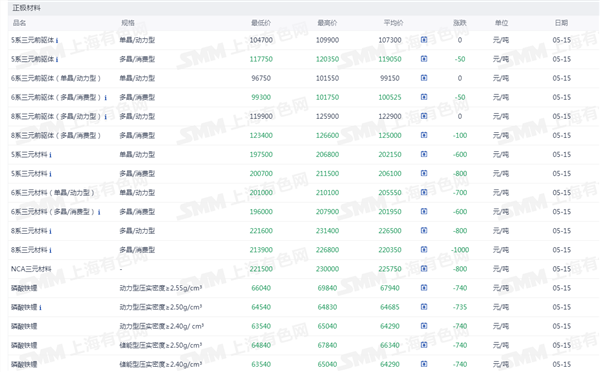Open the 8系三元前驱体(多晶/动力型) product name
The image size is (600, 372).
(x=55, y=116)
